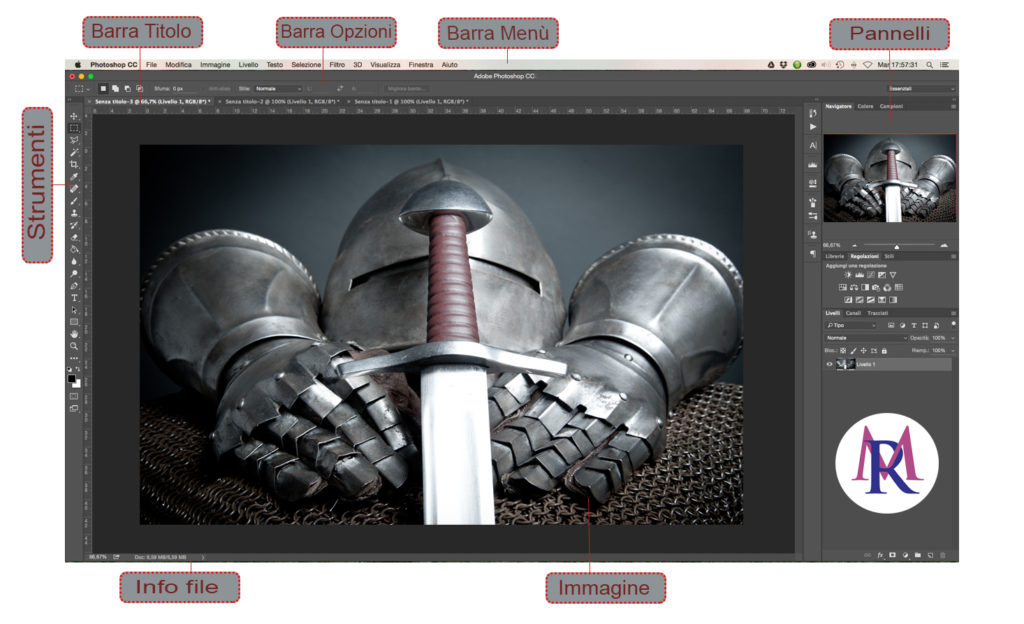Click New selection mode button
The width and height of the screenshot is (1024, 624).
tap(103, 89)
